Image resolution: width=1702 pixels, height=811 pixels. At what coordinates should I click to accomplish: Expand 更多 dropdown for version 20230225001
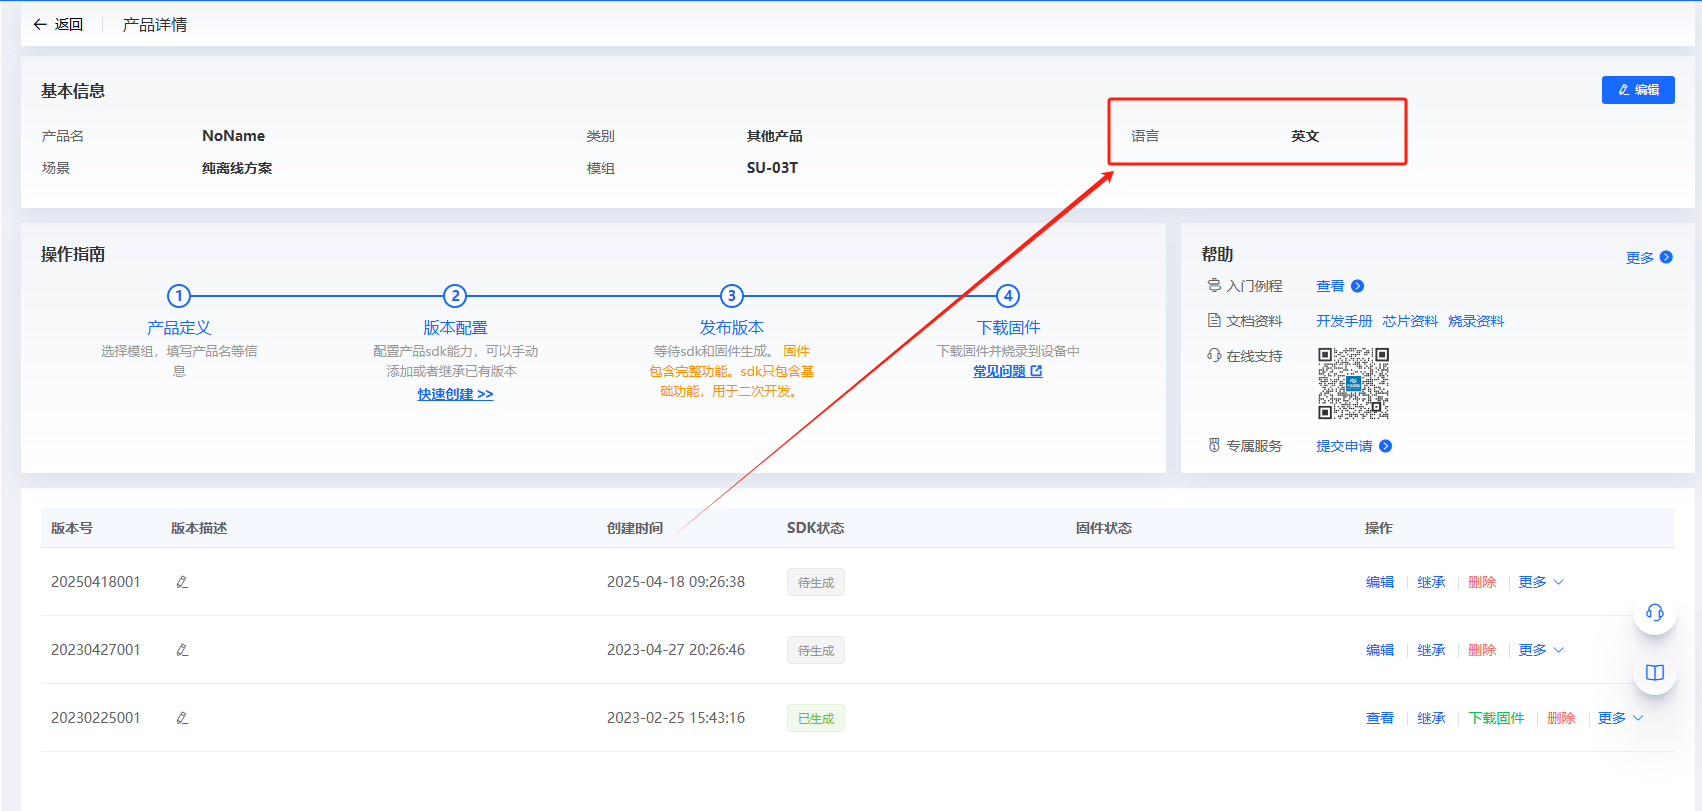point(1619,718)
